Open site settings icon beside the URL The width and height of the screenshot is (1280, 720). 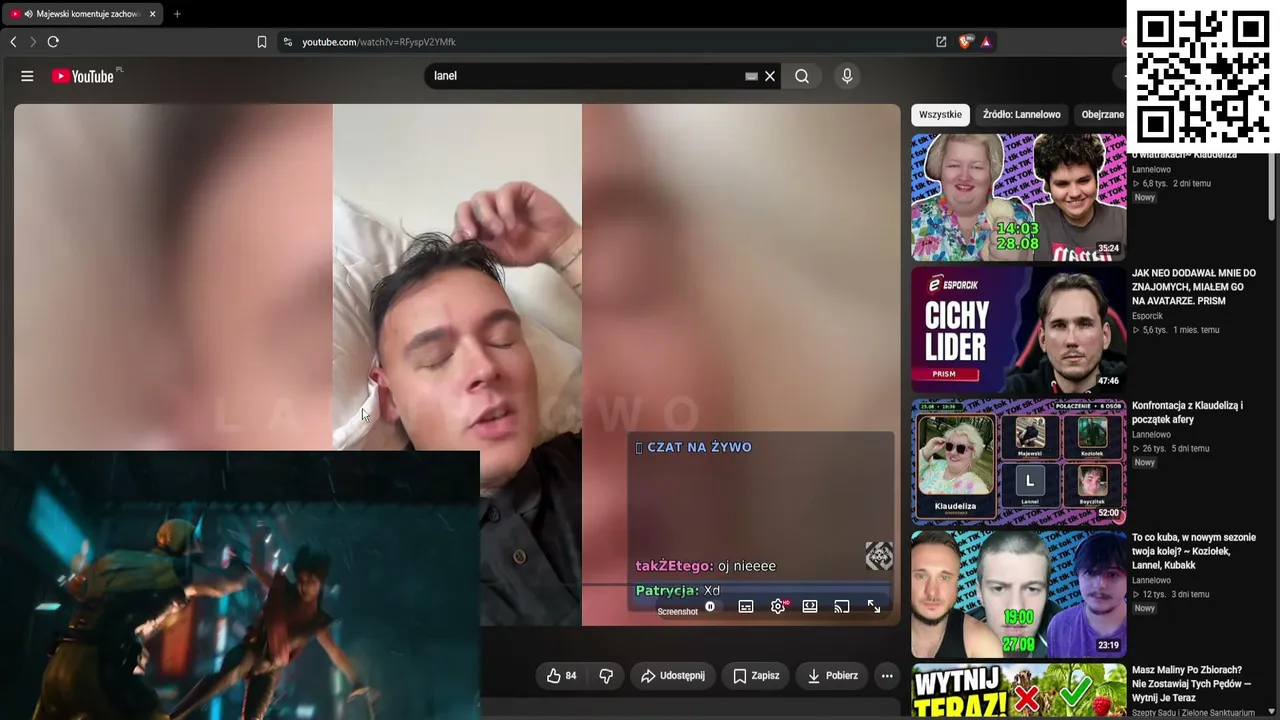pos(288,42)
